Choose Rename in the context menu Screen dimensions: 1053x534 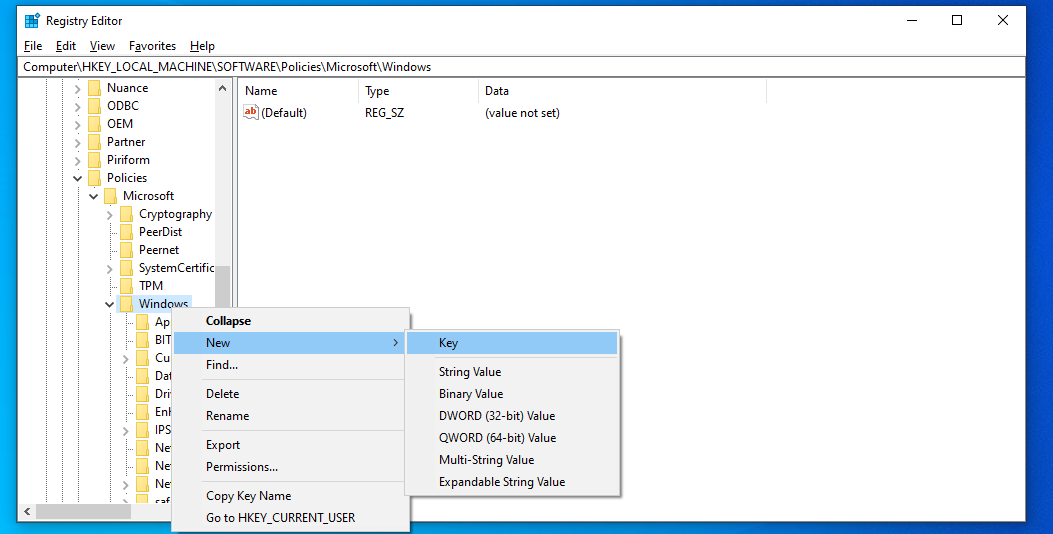click(x=291, y=416)
